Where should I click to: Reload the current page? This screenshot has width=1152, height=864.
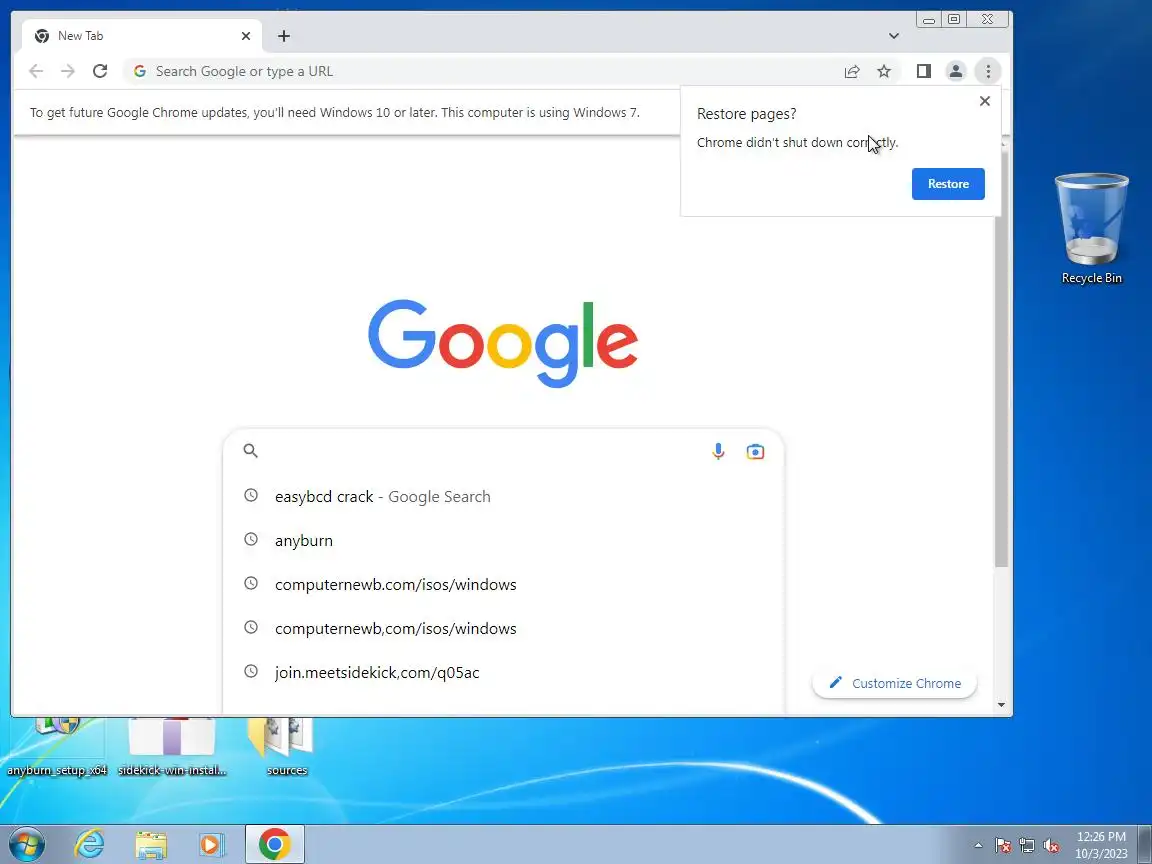click(x=100, y=71)
